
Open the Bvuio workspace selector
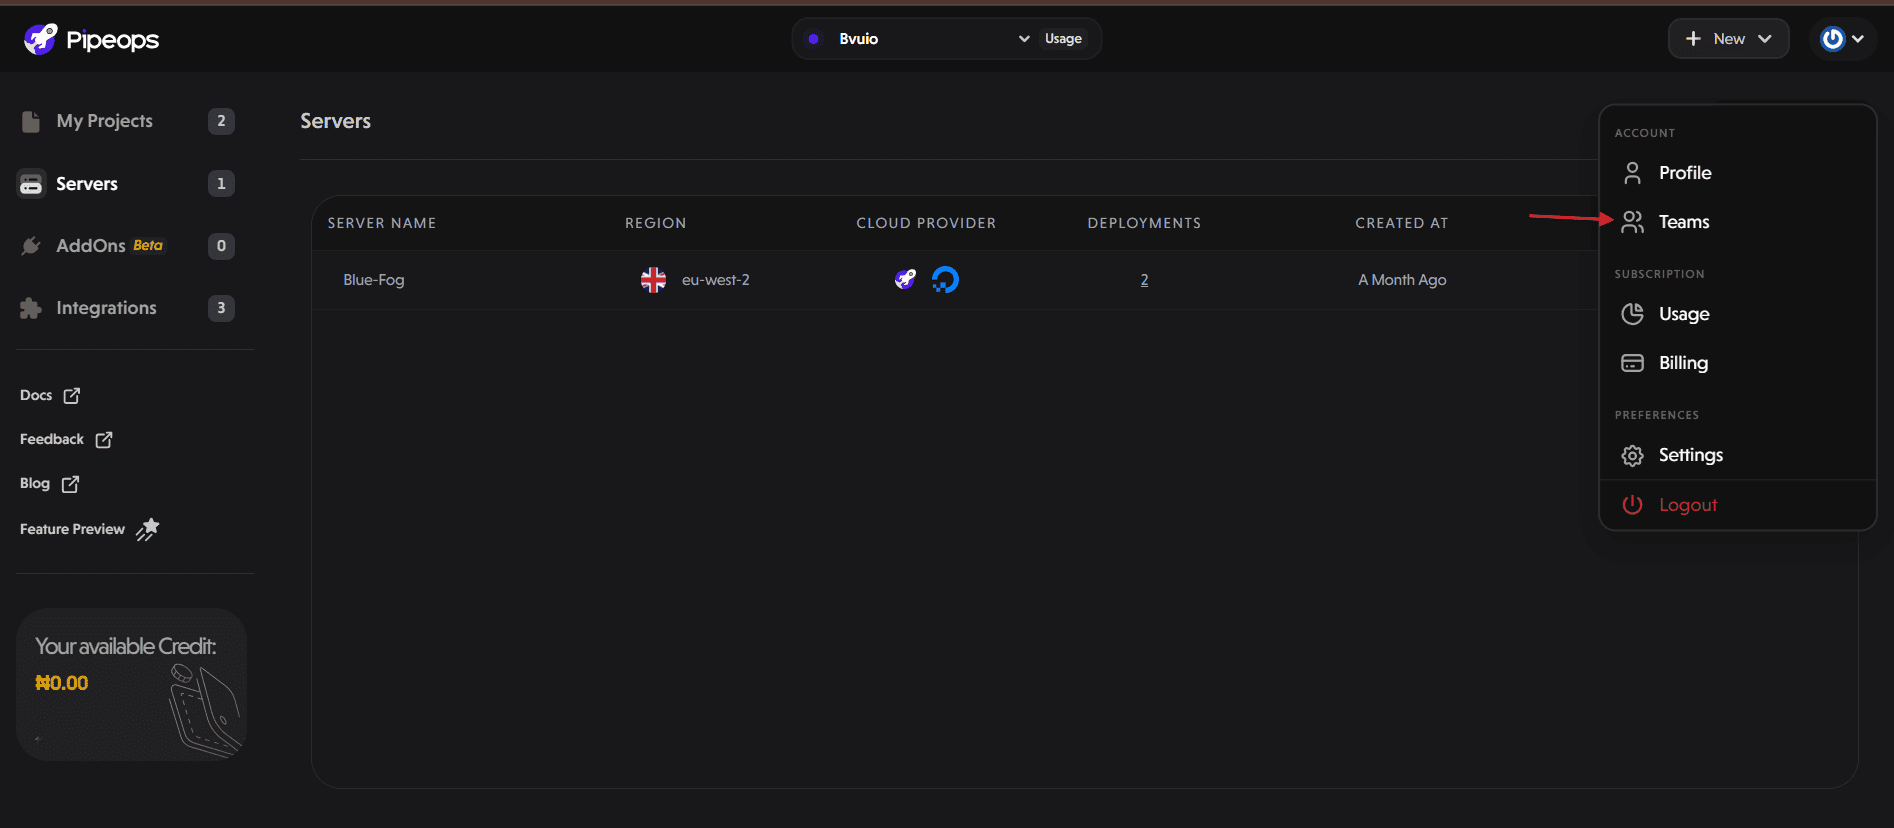[x=918, y=39]
